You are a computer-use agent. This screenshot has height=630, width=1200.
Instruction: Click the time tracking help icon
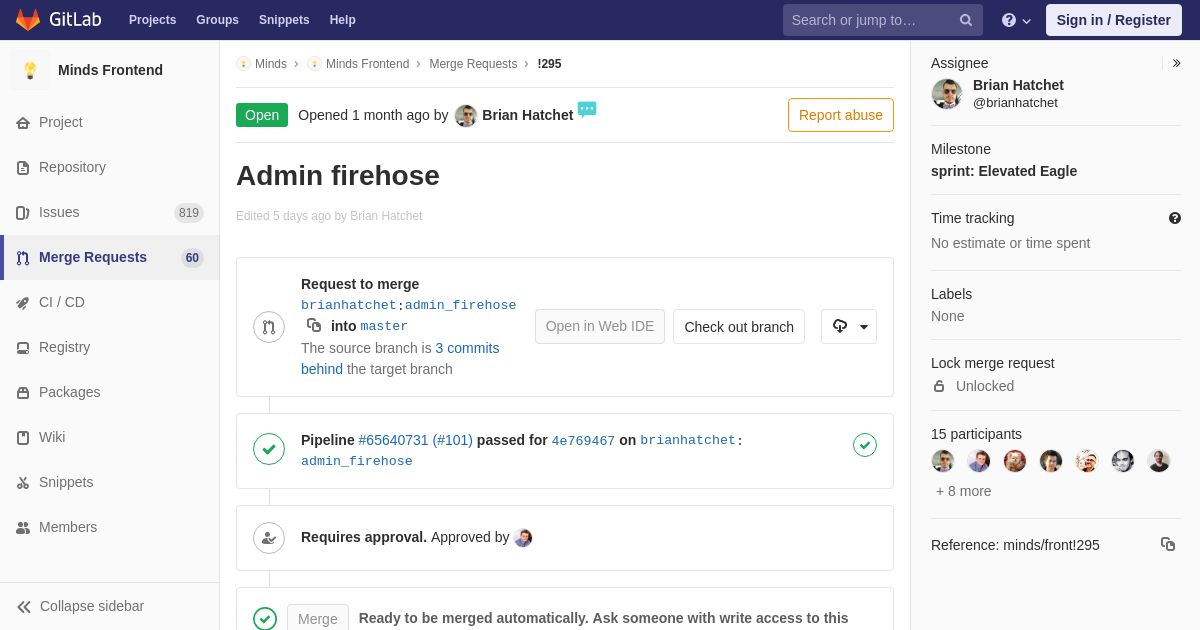point(1175,218)
